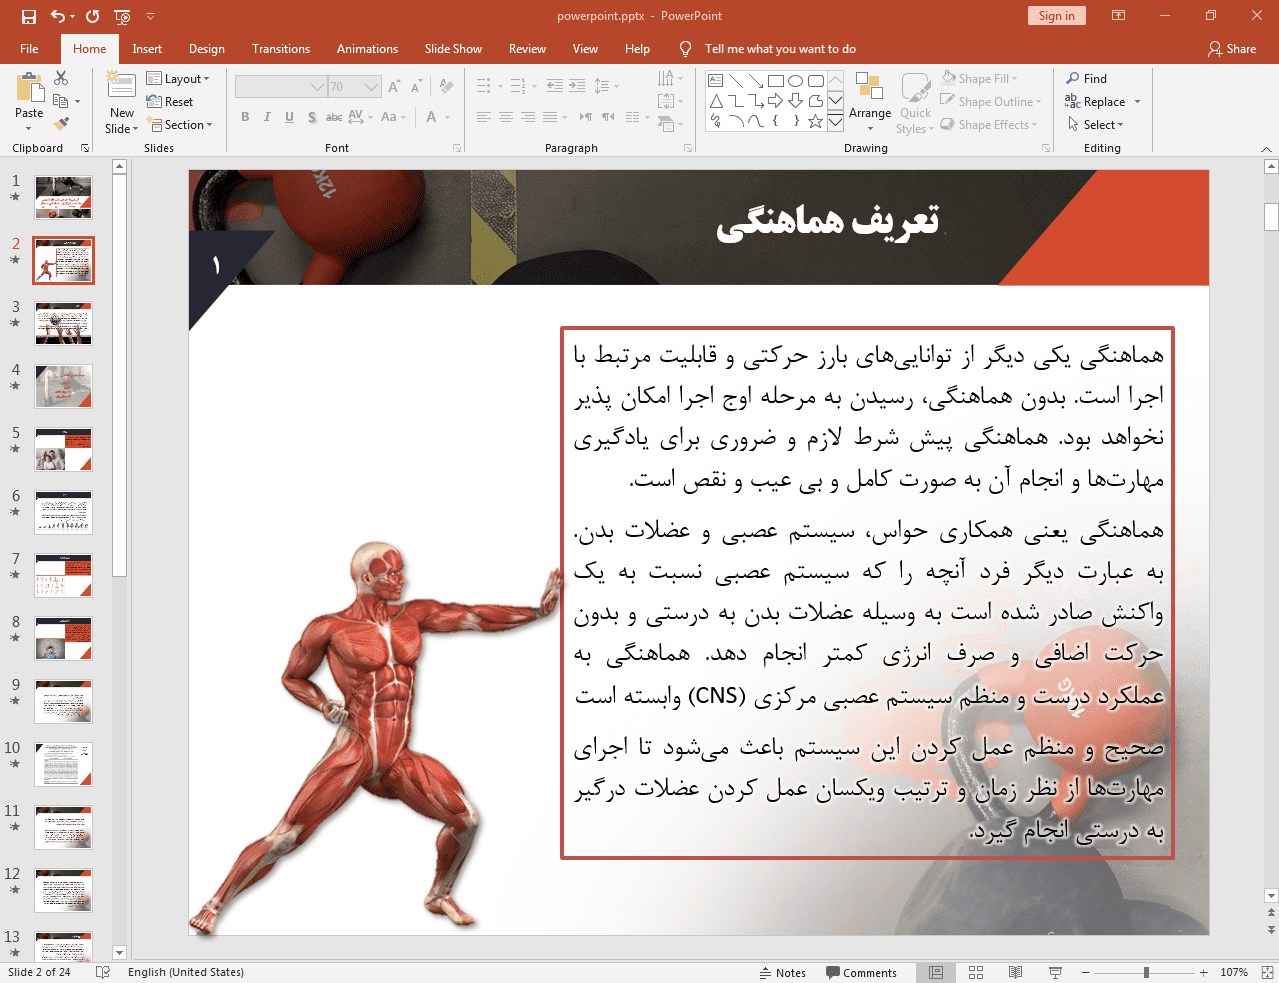
Task: Toggle the Notes pane
Action: 782,972
